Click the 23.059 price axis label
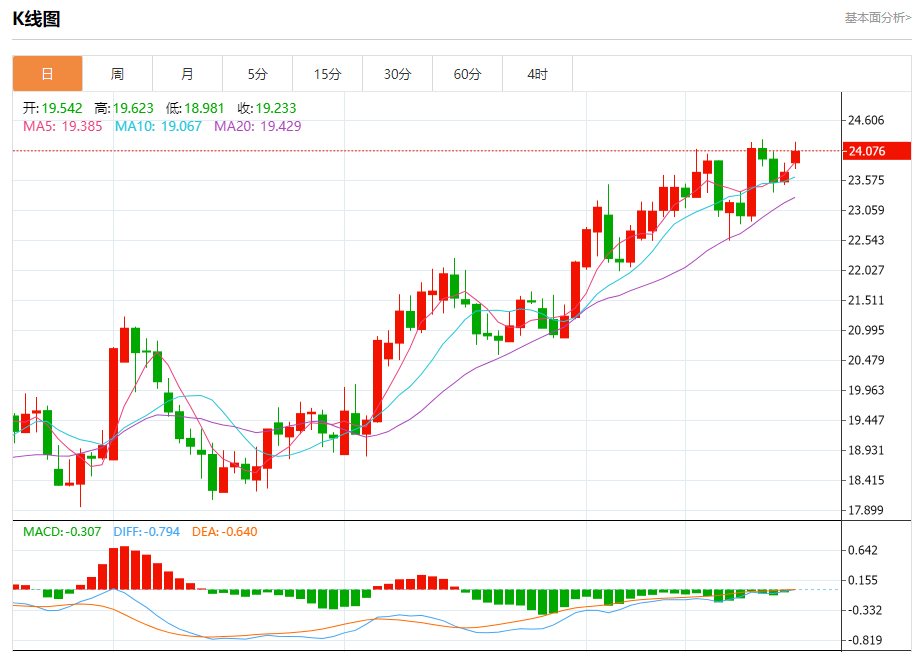 (x=866, y=211)
